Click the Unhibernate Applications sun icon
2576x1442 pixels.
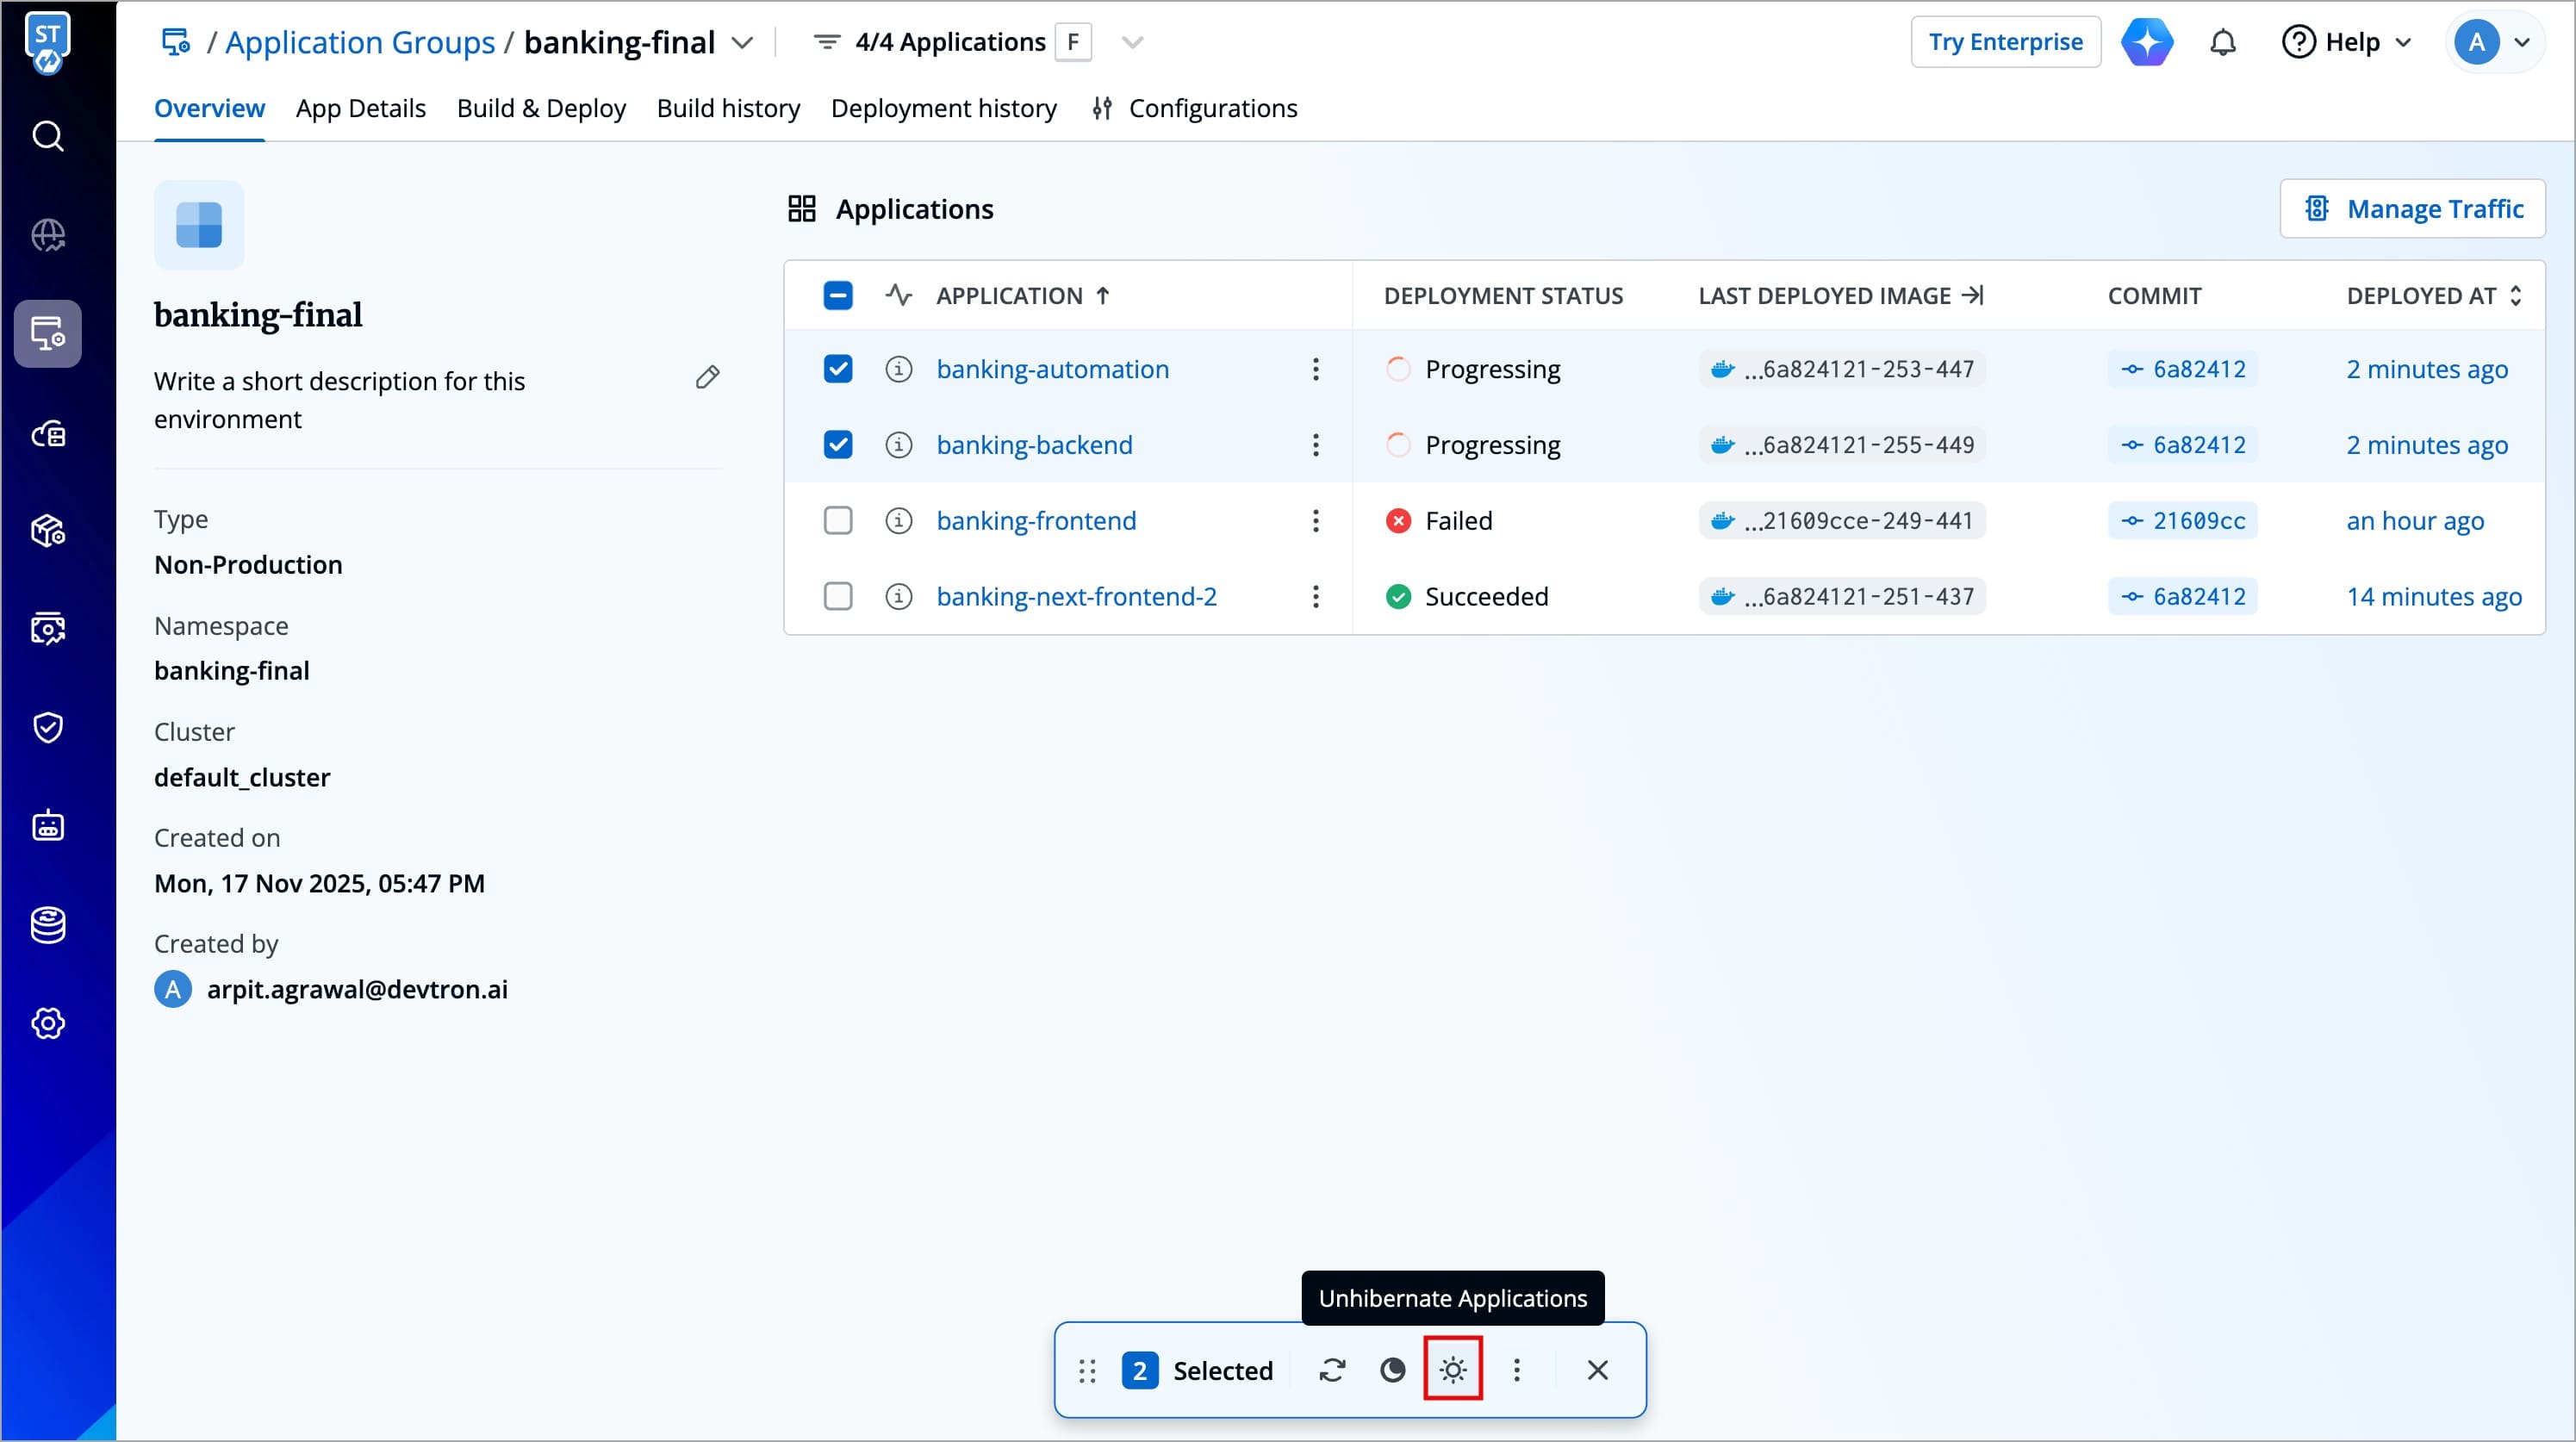1452,1369
